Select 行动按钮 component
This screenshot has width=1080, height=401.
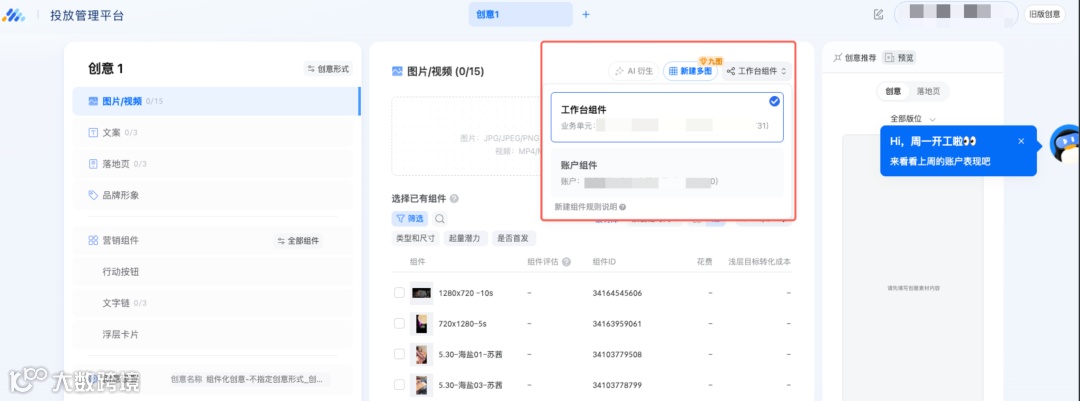(x=213, y=271)
